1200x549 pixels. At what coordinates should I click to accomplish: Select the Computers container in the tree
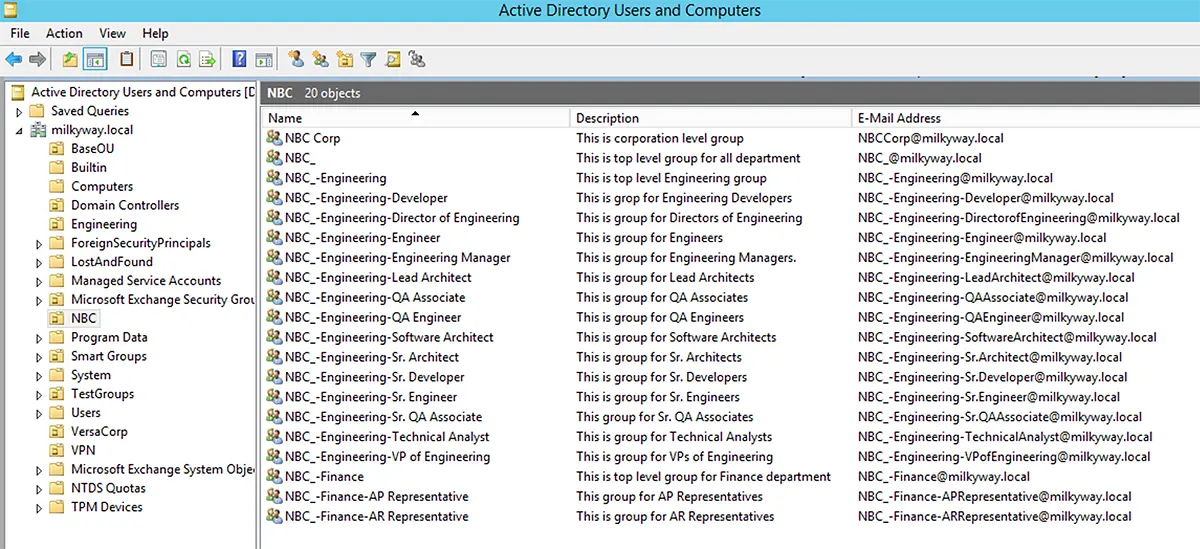[102, 186]
